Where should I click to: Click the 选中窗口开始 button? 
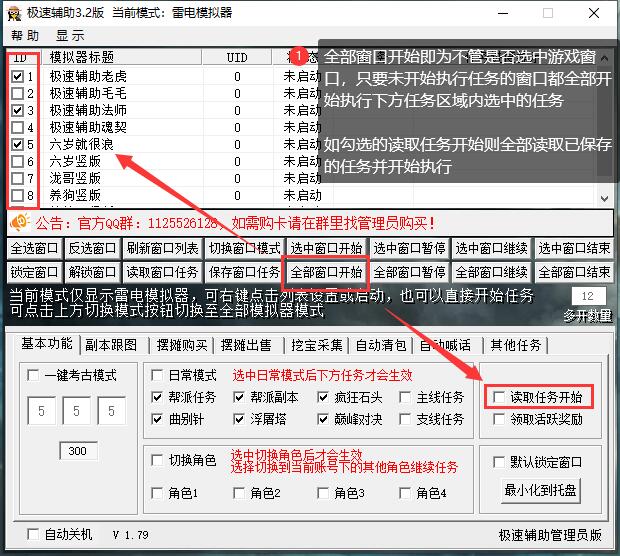[x=326, y=248]
